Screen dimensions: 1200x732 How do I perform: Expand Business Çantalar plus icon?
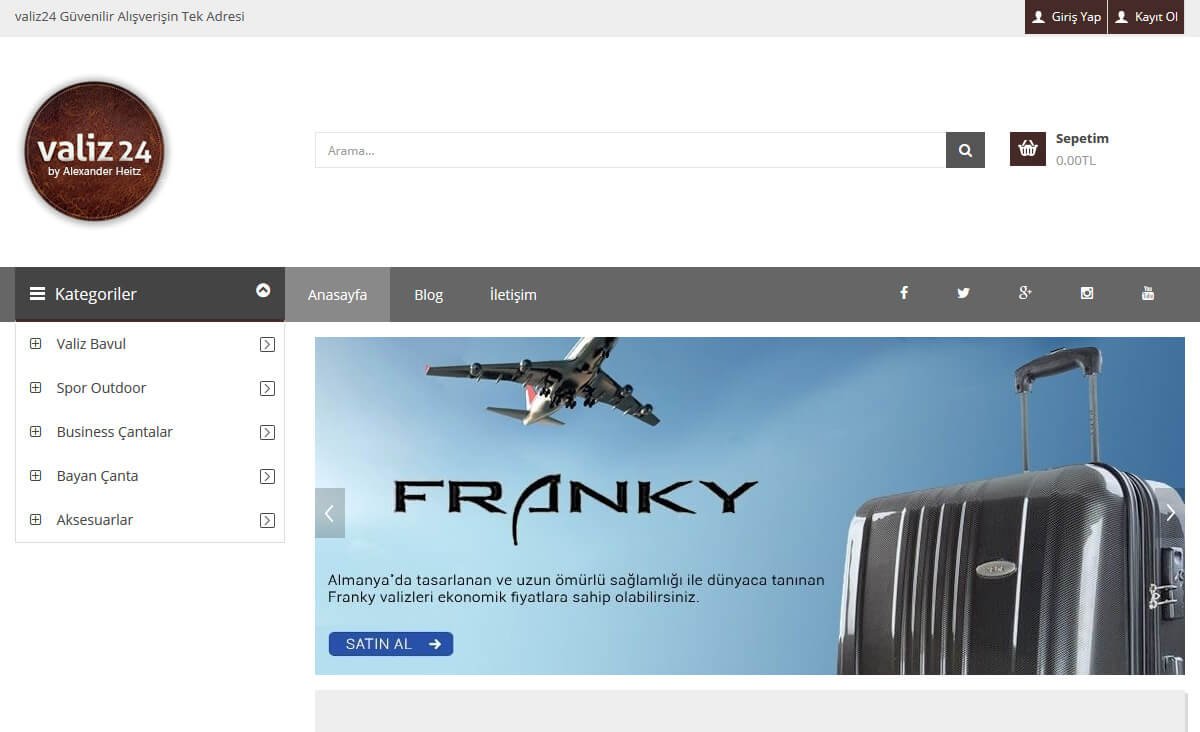pos(36,432)
